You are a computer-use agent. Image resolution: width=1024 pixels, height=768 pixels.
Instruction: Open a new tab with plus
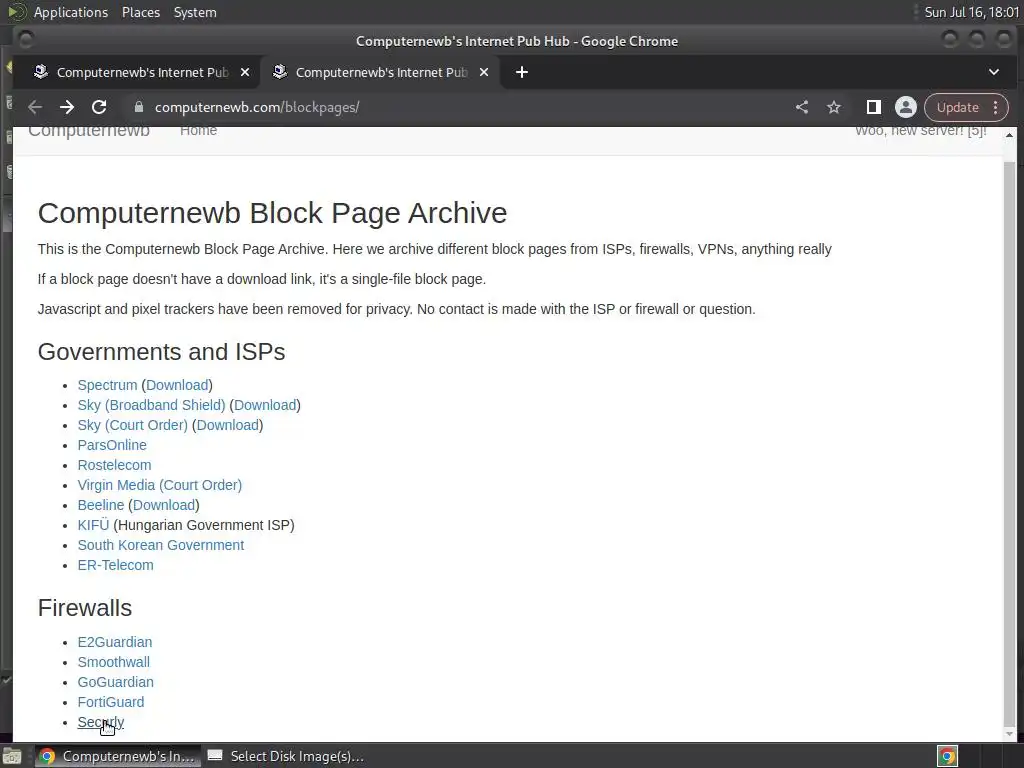[x=522, y=72]
